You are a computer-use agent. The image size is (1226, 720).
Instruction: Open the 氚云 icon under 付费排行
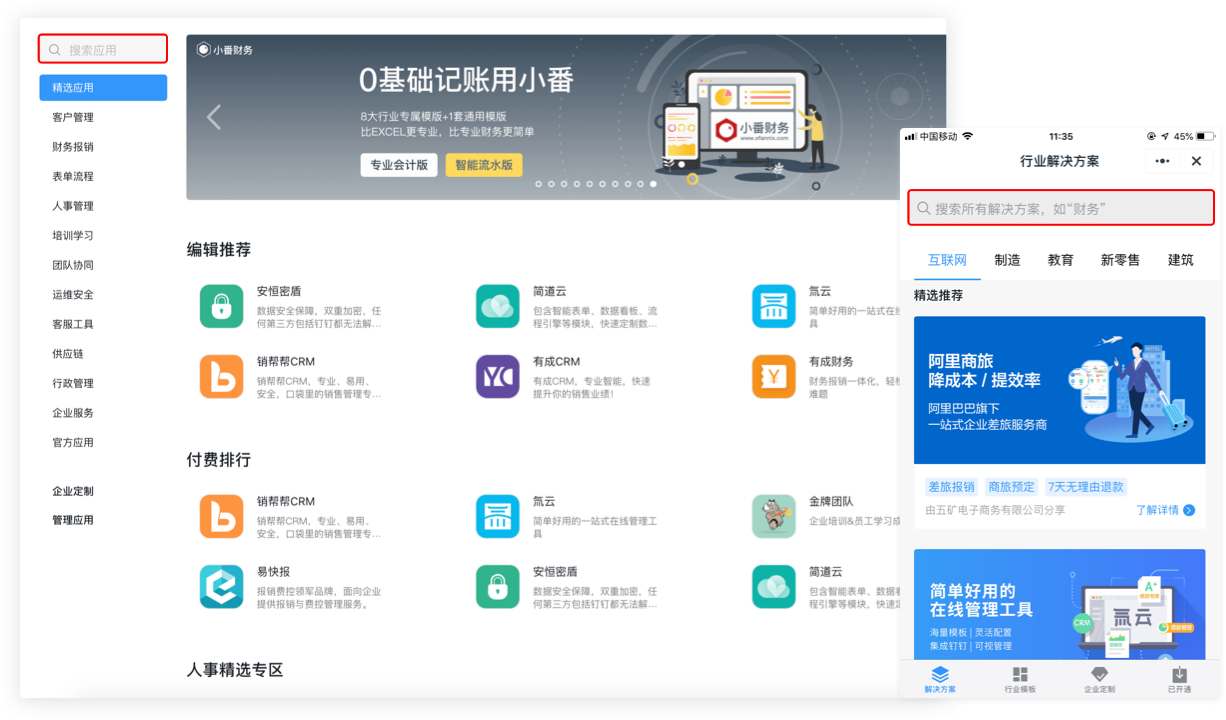[497, 516]
